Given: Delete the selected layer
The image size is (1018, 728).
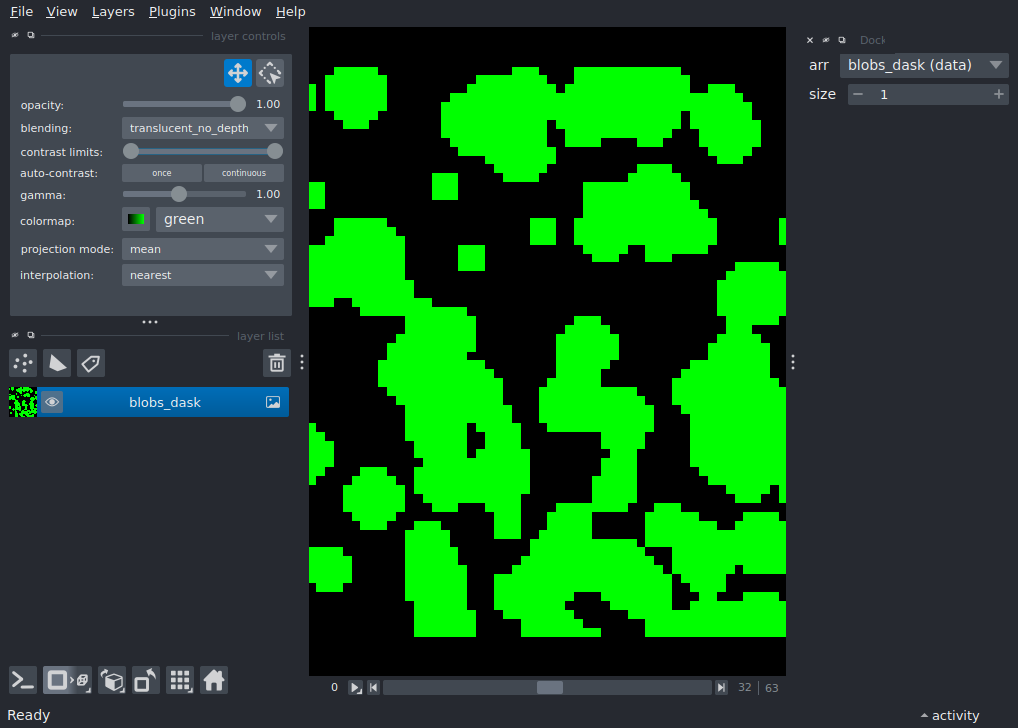Looking at the screenshot, I should point(277,363).
